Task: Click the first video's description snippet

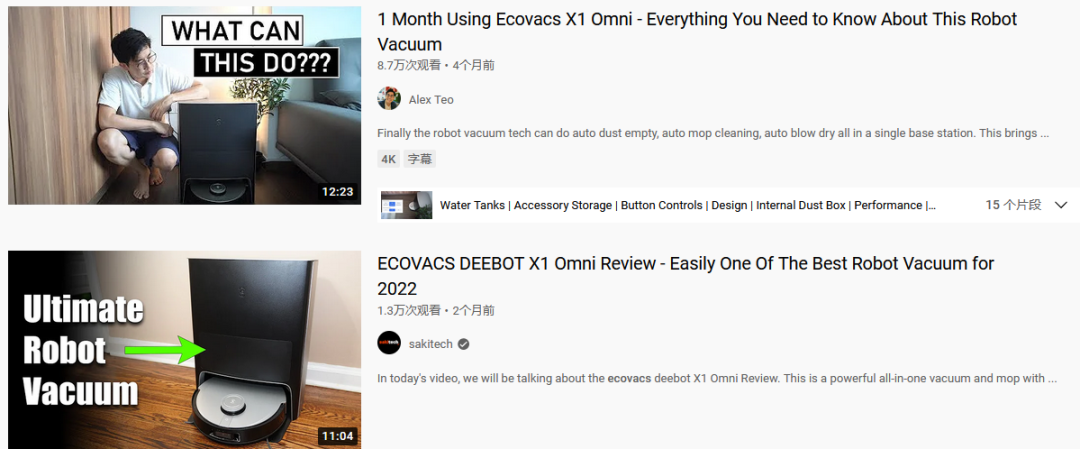Action: point(713,133)
